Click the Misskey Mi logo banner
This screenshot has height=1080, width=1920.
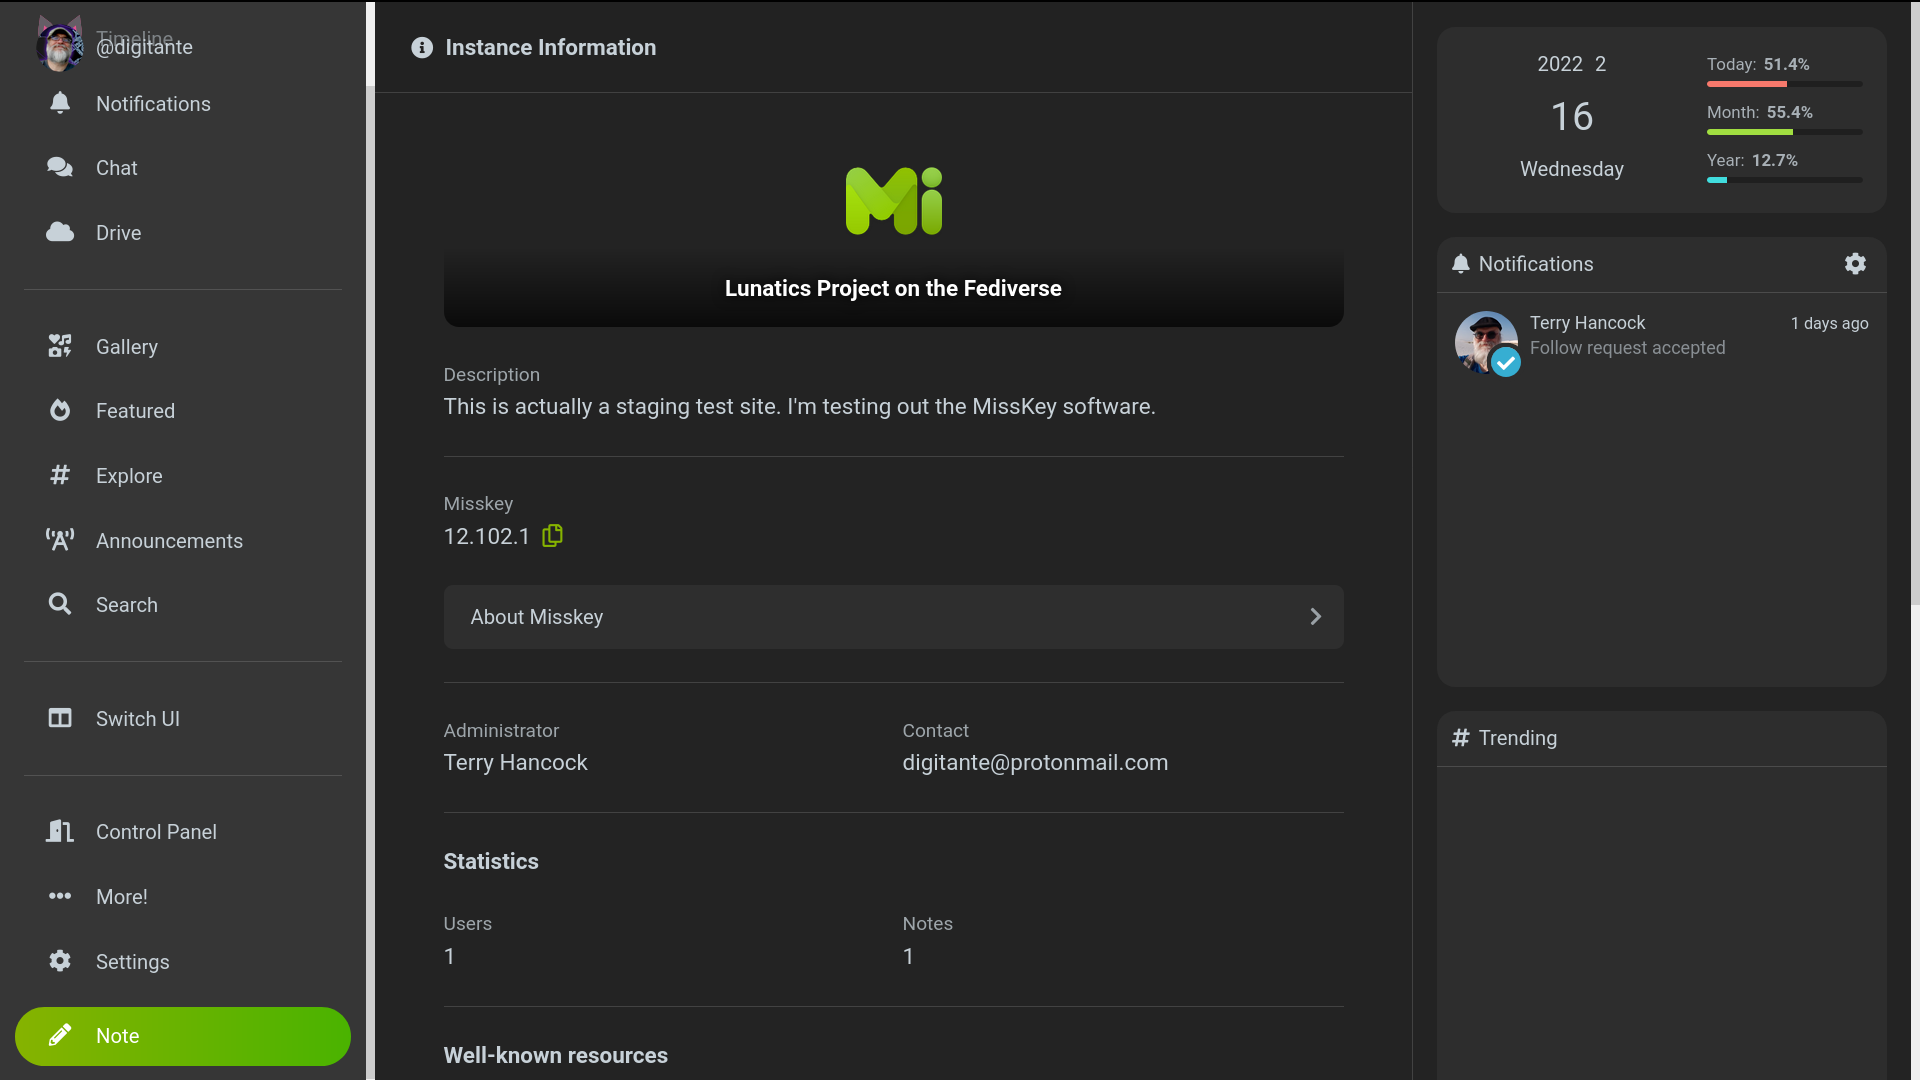pos(893,201)
